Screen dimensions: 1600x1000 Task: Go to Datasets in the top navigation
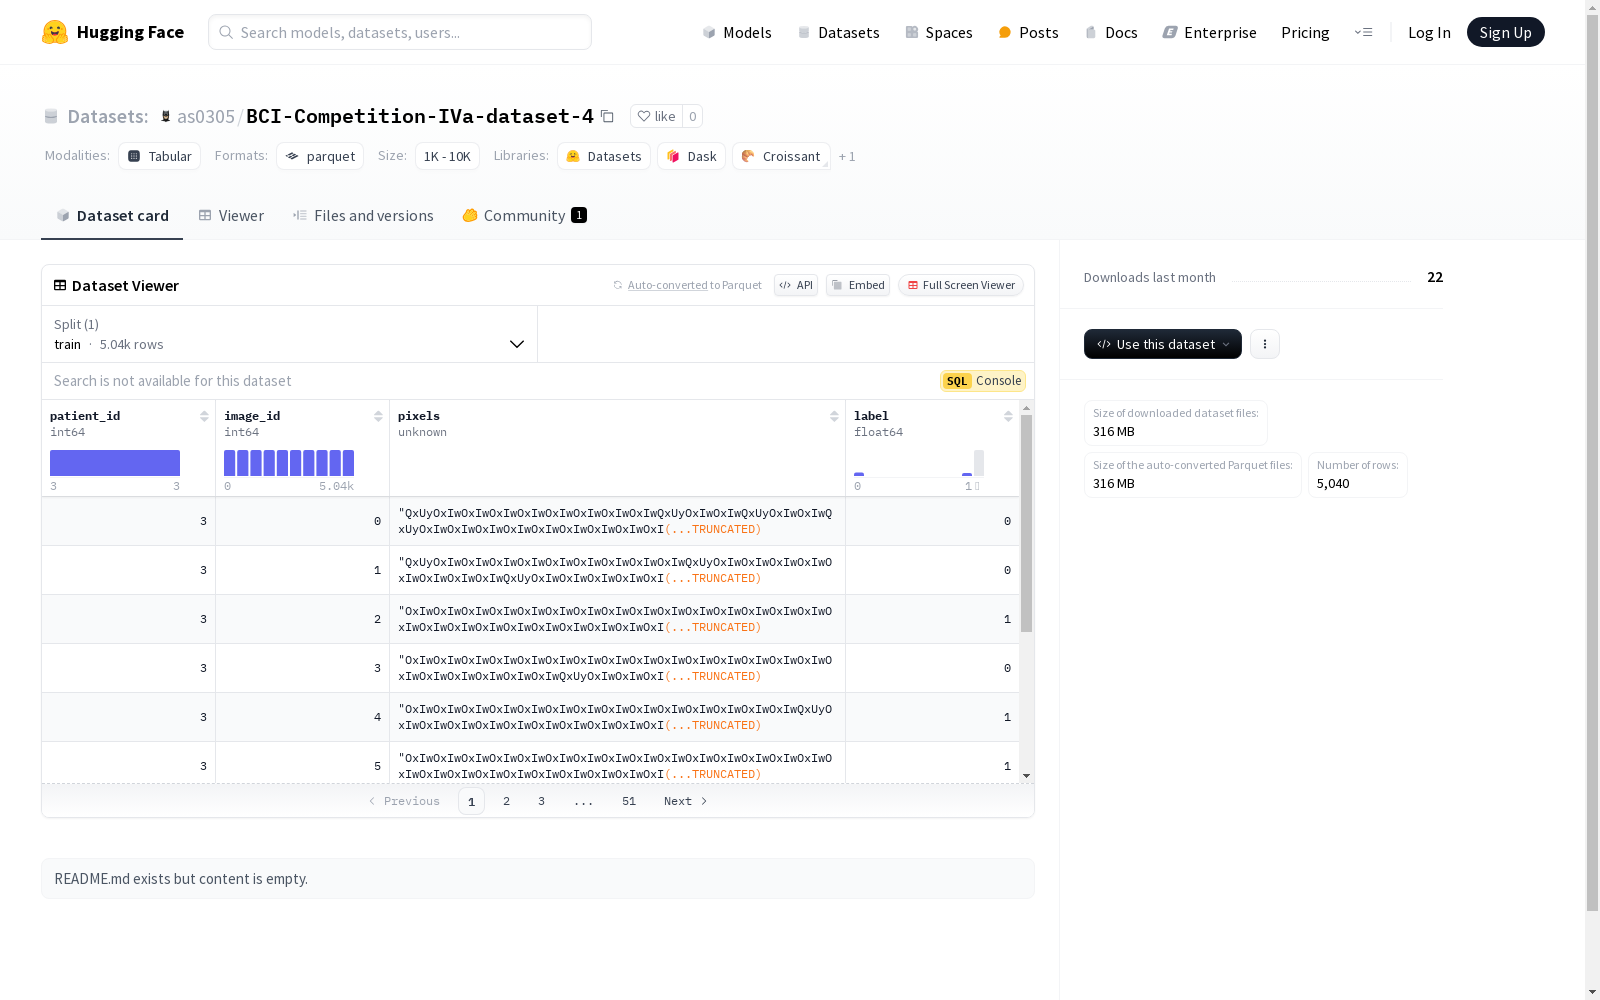pyautogui.click(x=838, y=32)
